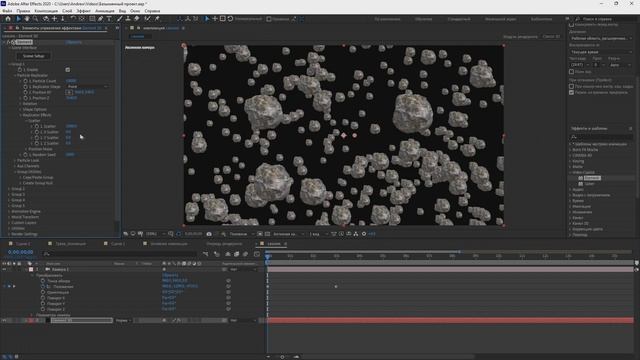Open the Анимация menu
Screen dimensions: 640x360
tap(104, 11)
